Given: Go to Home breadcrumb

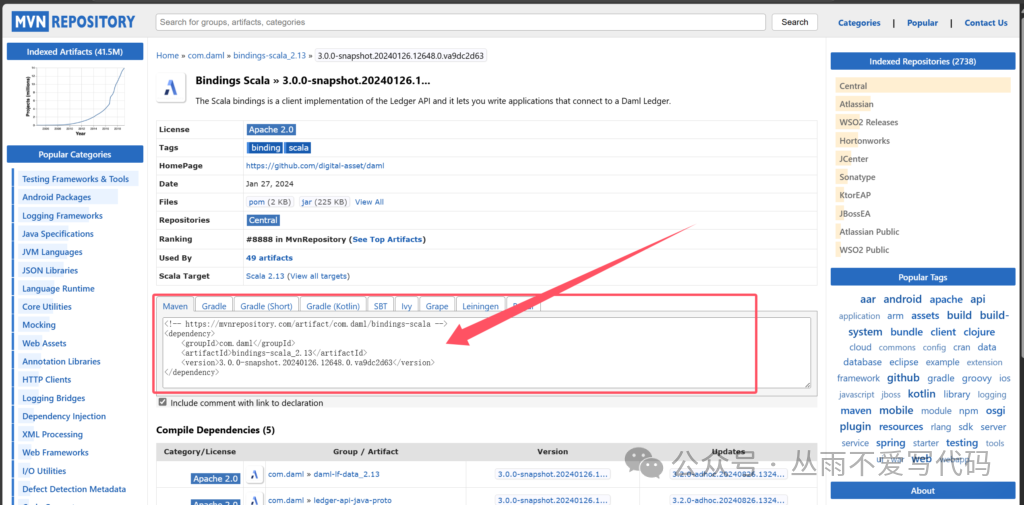Looking at the screenshot, I should tap(167, 56).
